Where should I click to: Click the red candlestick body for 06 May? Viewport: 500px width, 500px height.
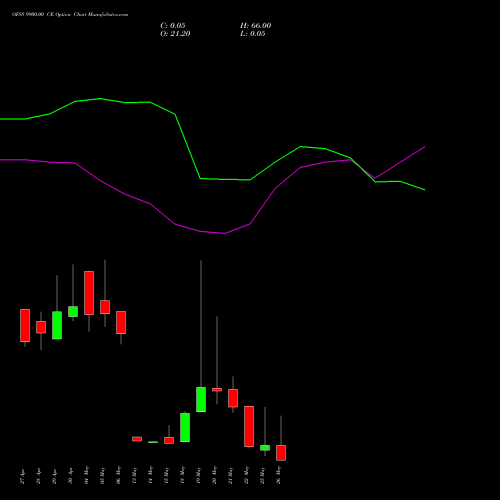[x=121, y=322]
